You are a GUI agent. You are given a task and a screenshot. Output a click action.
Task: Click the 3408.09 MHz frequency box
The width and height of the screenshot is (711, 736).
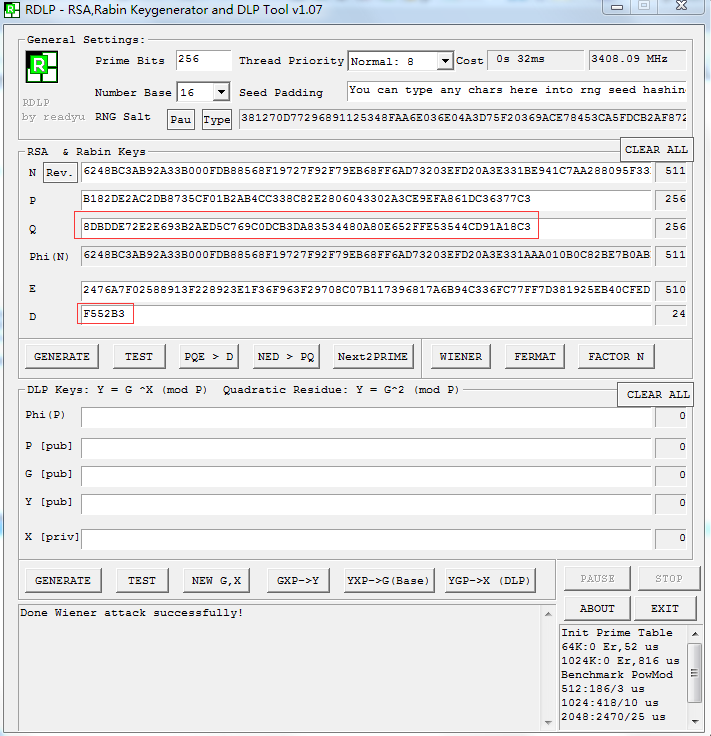pyautogui.click(x=637, y=60)
